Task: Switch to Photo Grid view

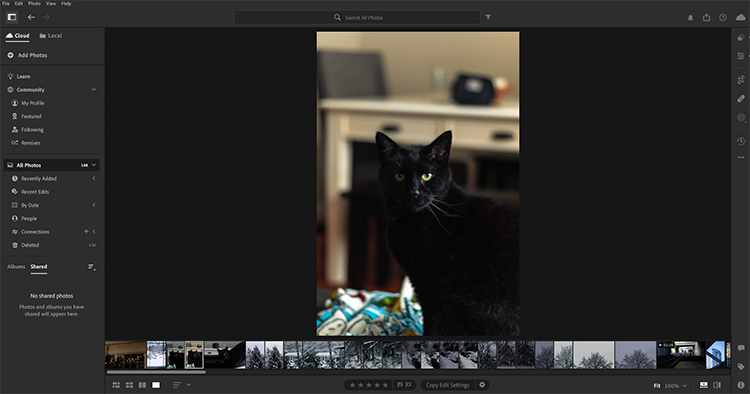Action: pyautogui.click(x=116, y=385)
